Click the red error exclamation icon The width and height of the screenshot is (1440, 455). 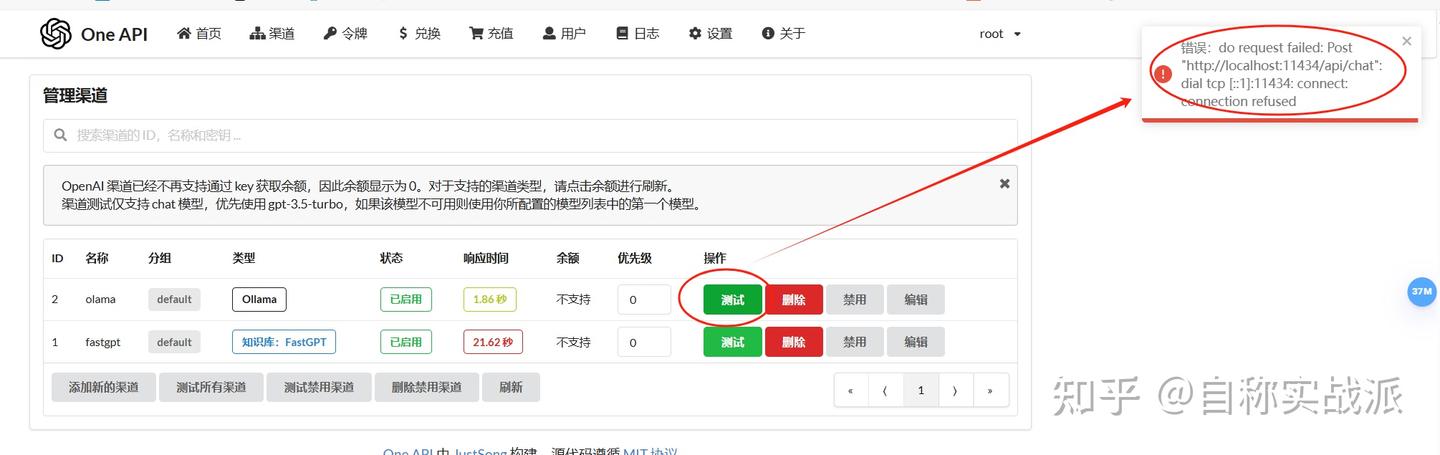[x=1163, y=74]
